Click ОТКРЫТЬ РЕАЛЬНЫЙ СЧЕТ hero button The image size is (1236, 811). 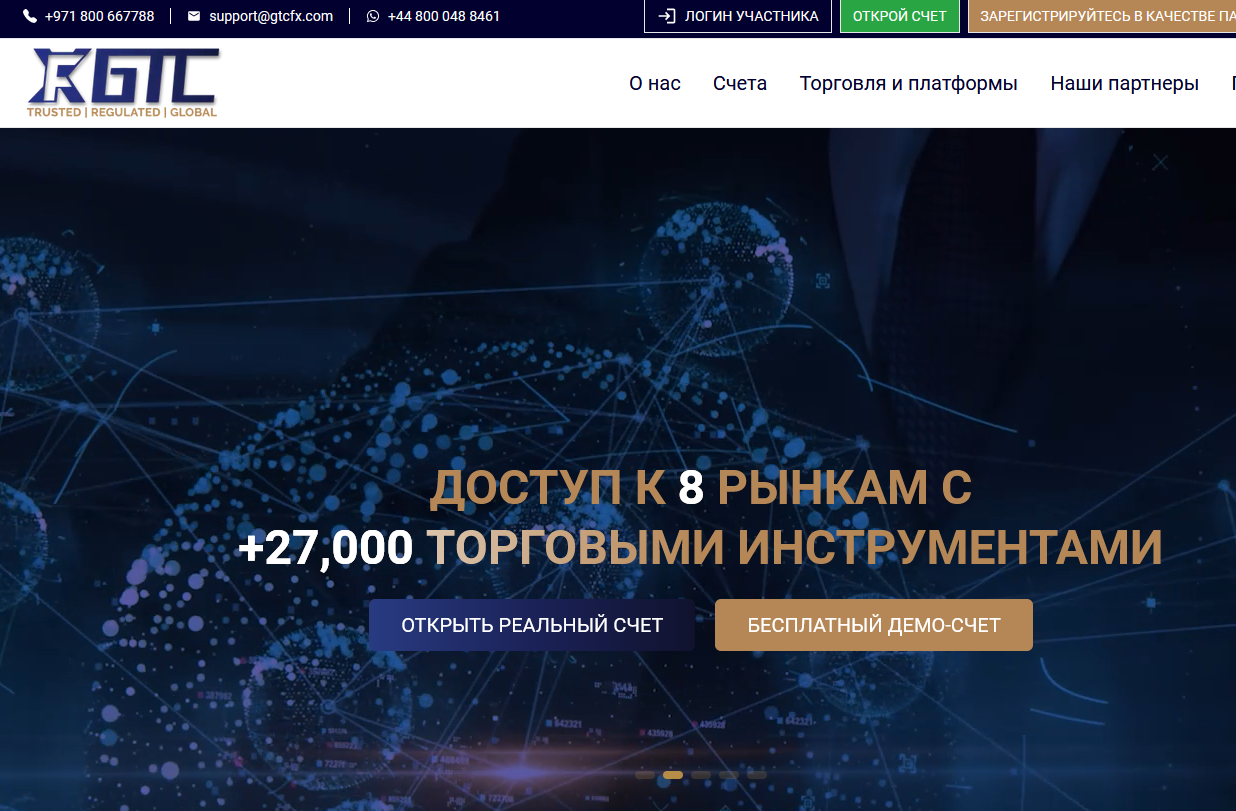pos(532,625)
